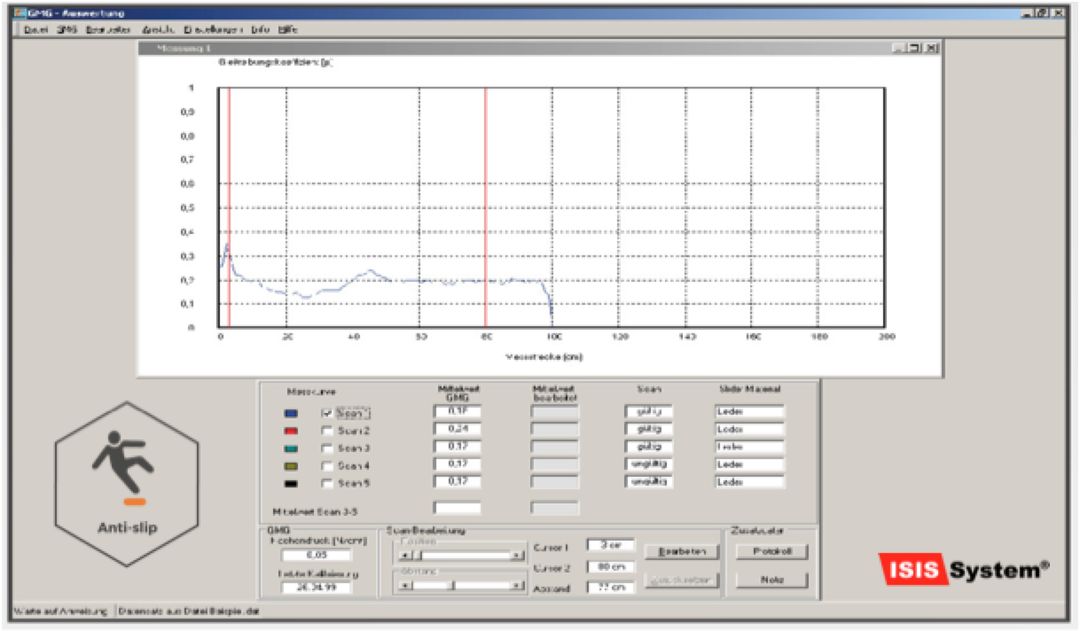
Task: Click Scan 2 Mittelwert GMG value 0,24
Action: (x=457, y=429)
